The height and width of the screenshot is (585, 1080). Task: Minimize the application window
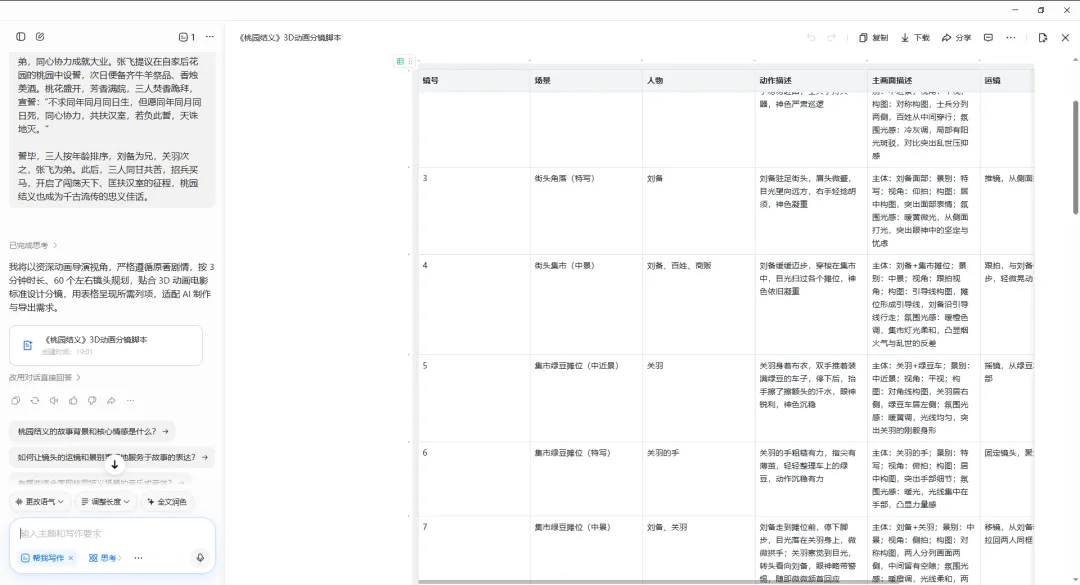(1015, 10)
